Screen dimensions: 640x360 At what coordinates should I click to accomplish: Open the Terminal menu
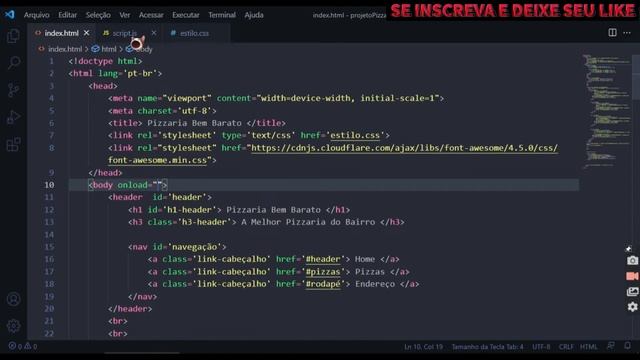pyautogui.click(x=222, y=15)
